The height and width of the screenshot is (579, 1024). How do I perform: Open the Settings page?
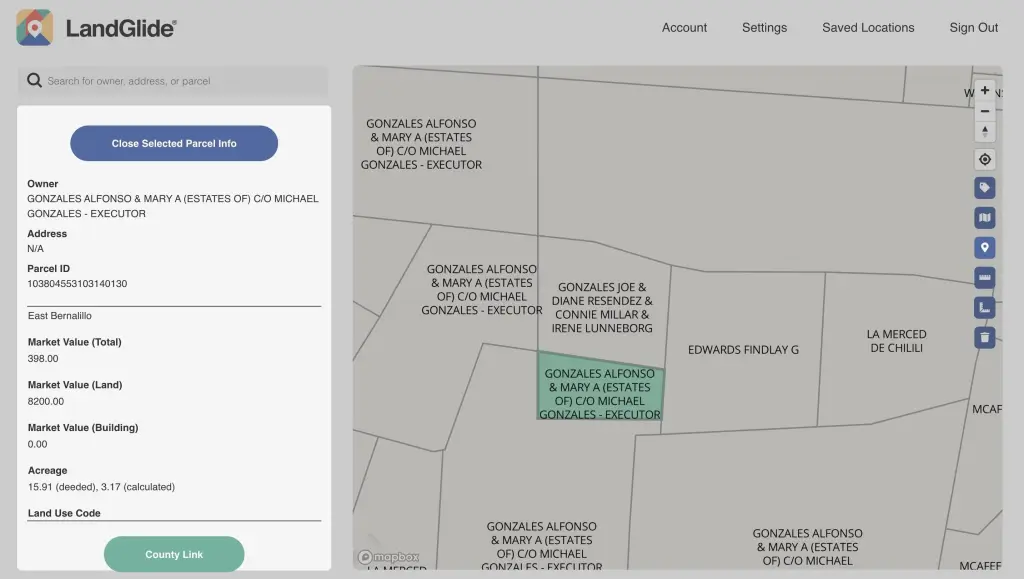(764, 28)
